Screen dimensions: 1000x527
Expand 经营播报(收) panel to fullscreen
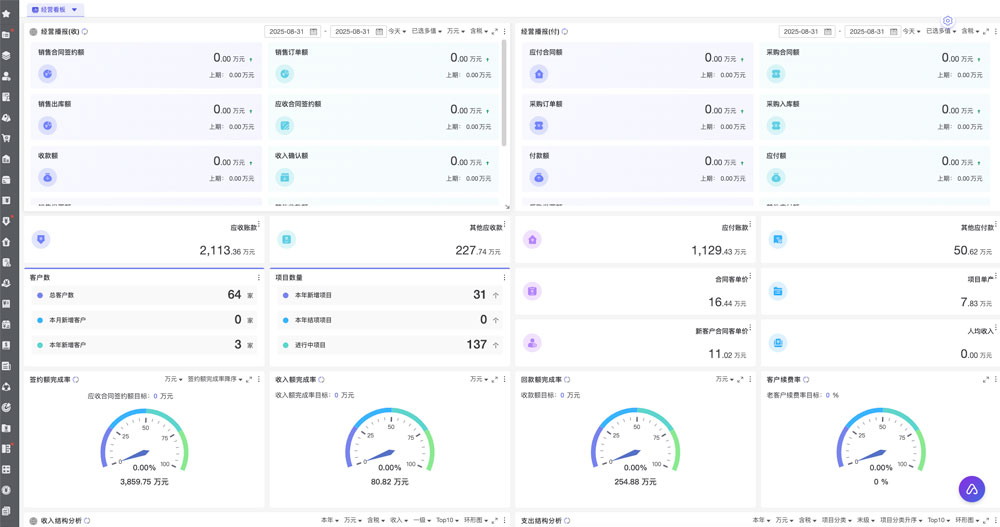pyautogui.click(x=495, y=32)
